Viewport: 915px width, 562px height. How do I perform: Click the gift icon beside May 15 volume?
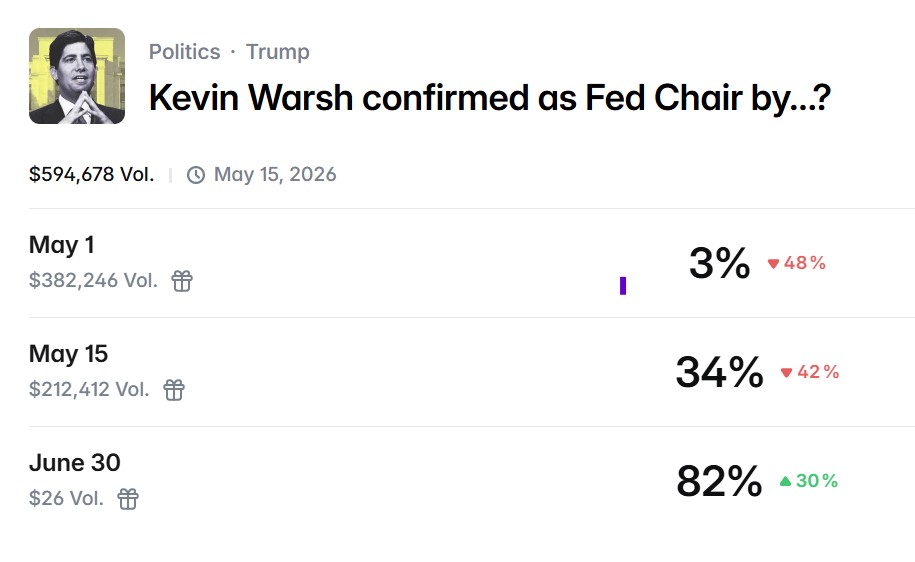click(x=174, y=390)
